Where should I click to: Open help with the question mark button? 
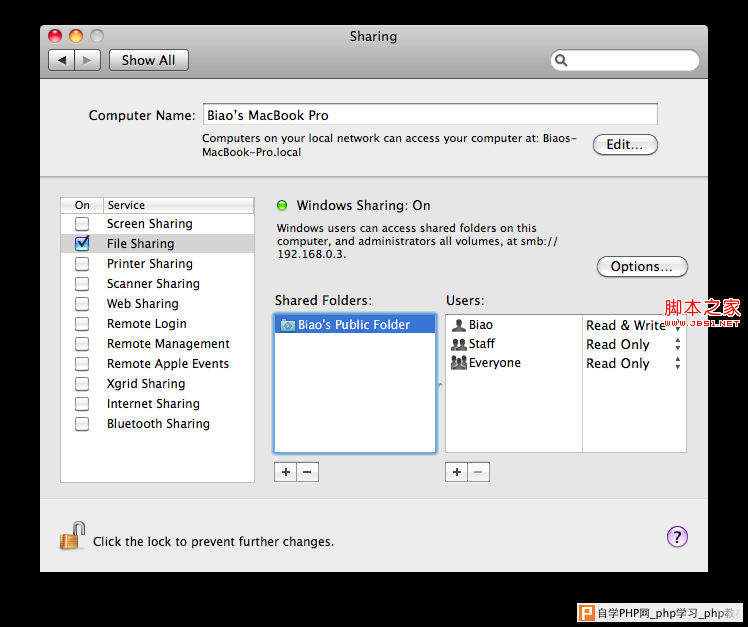[677, 536]
